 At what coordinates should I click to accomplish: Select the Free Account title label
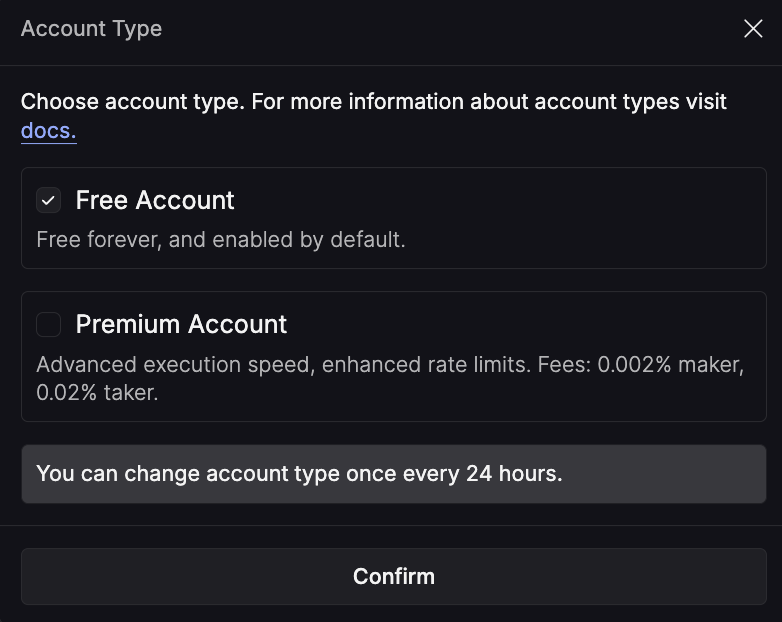155,200
